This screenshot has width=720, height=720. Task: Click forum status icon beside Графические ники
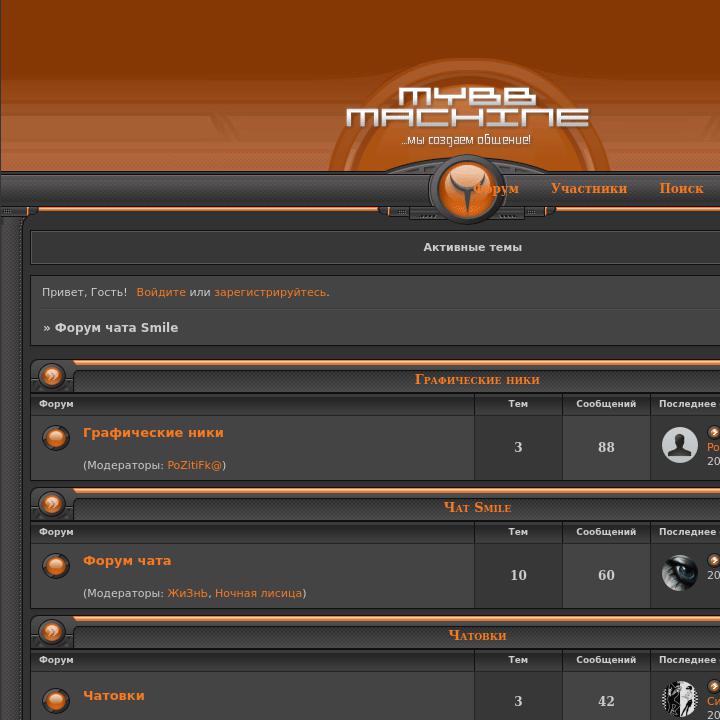56,438
